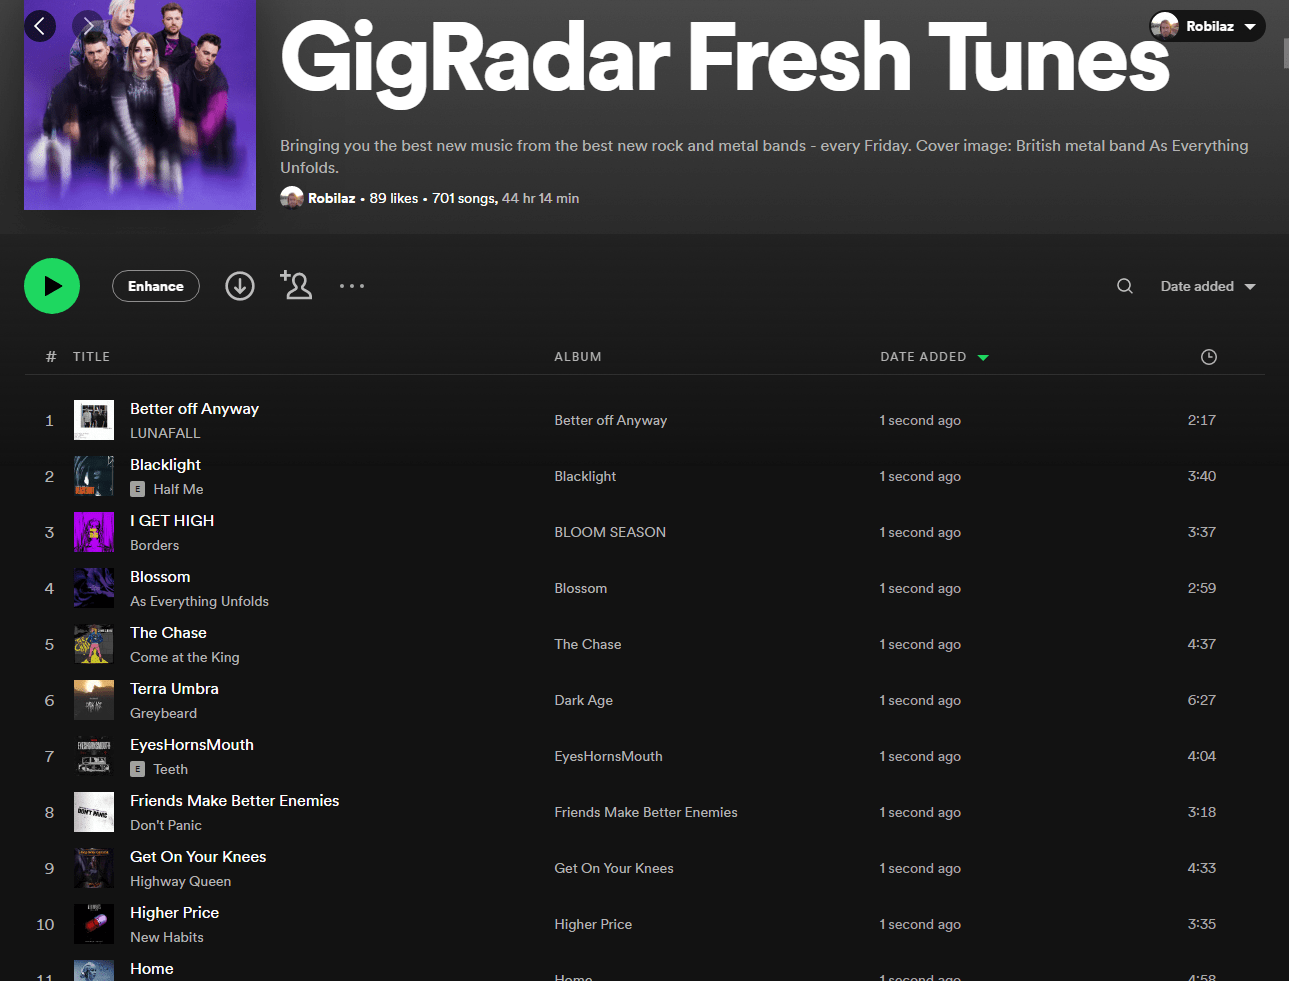Click the Friends Make Better Enemies song title
The width and height of the screenshot is (1289, 981).
234,800
